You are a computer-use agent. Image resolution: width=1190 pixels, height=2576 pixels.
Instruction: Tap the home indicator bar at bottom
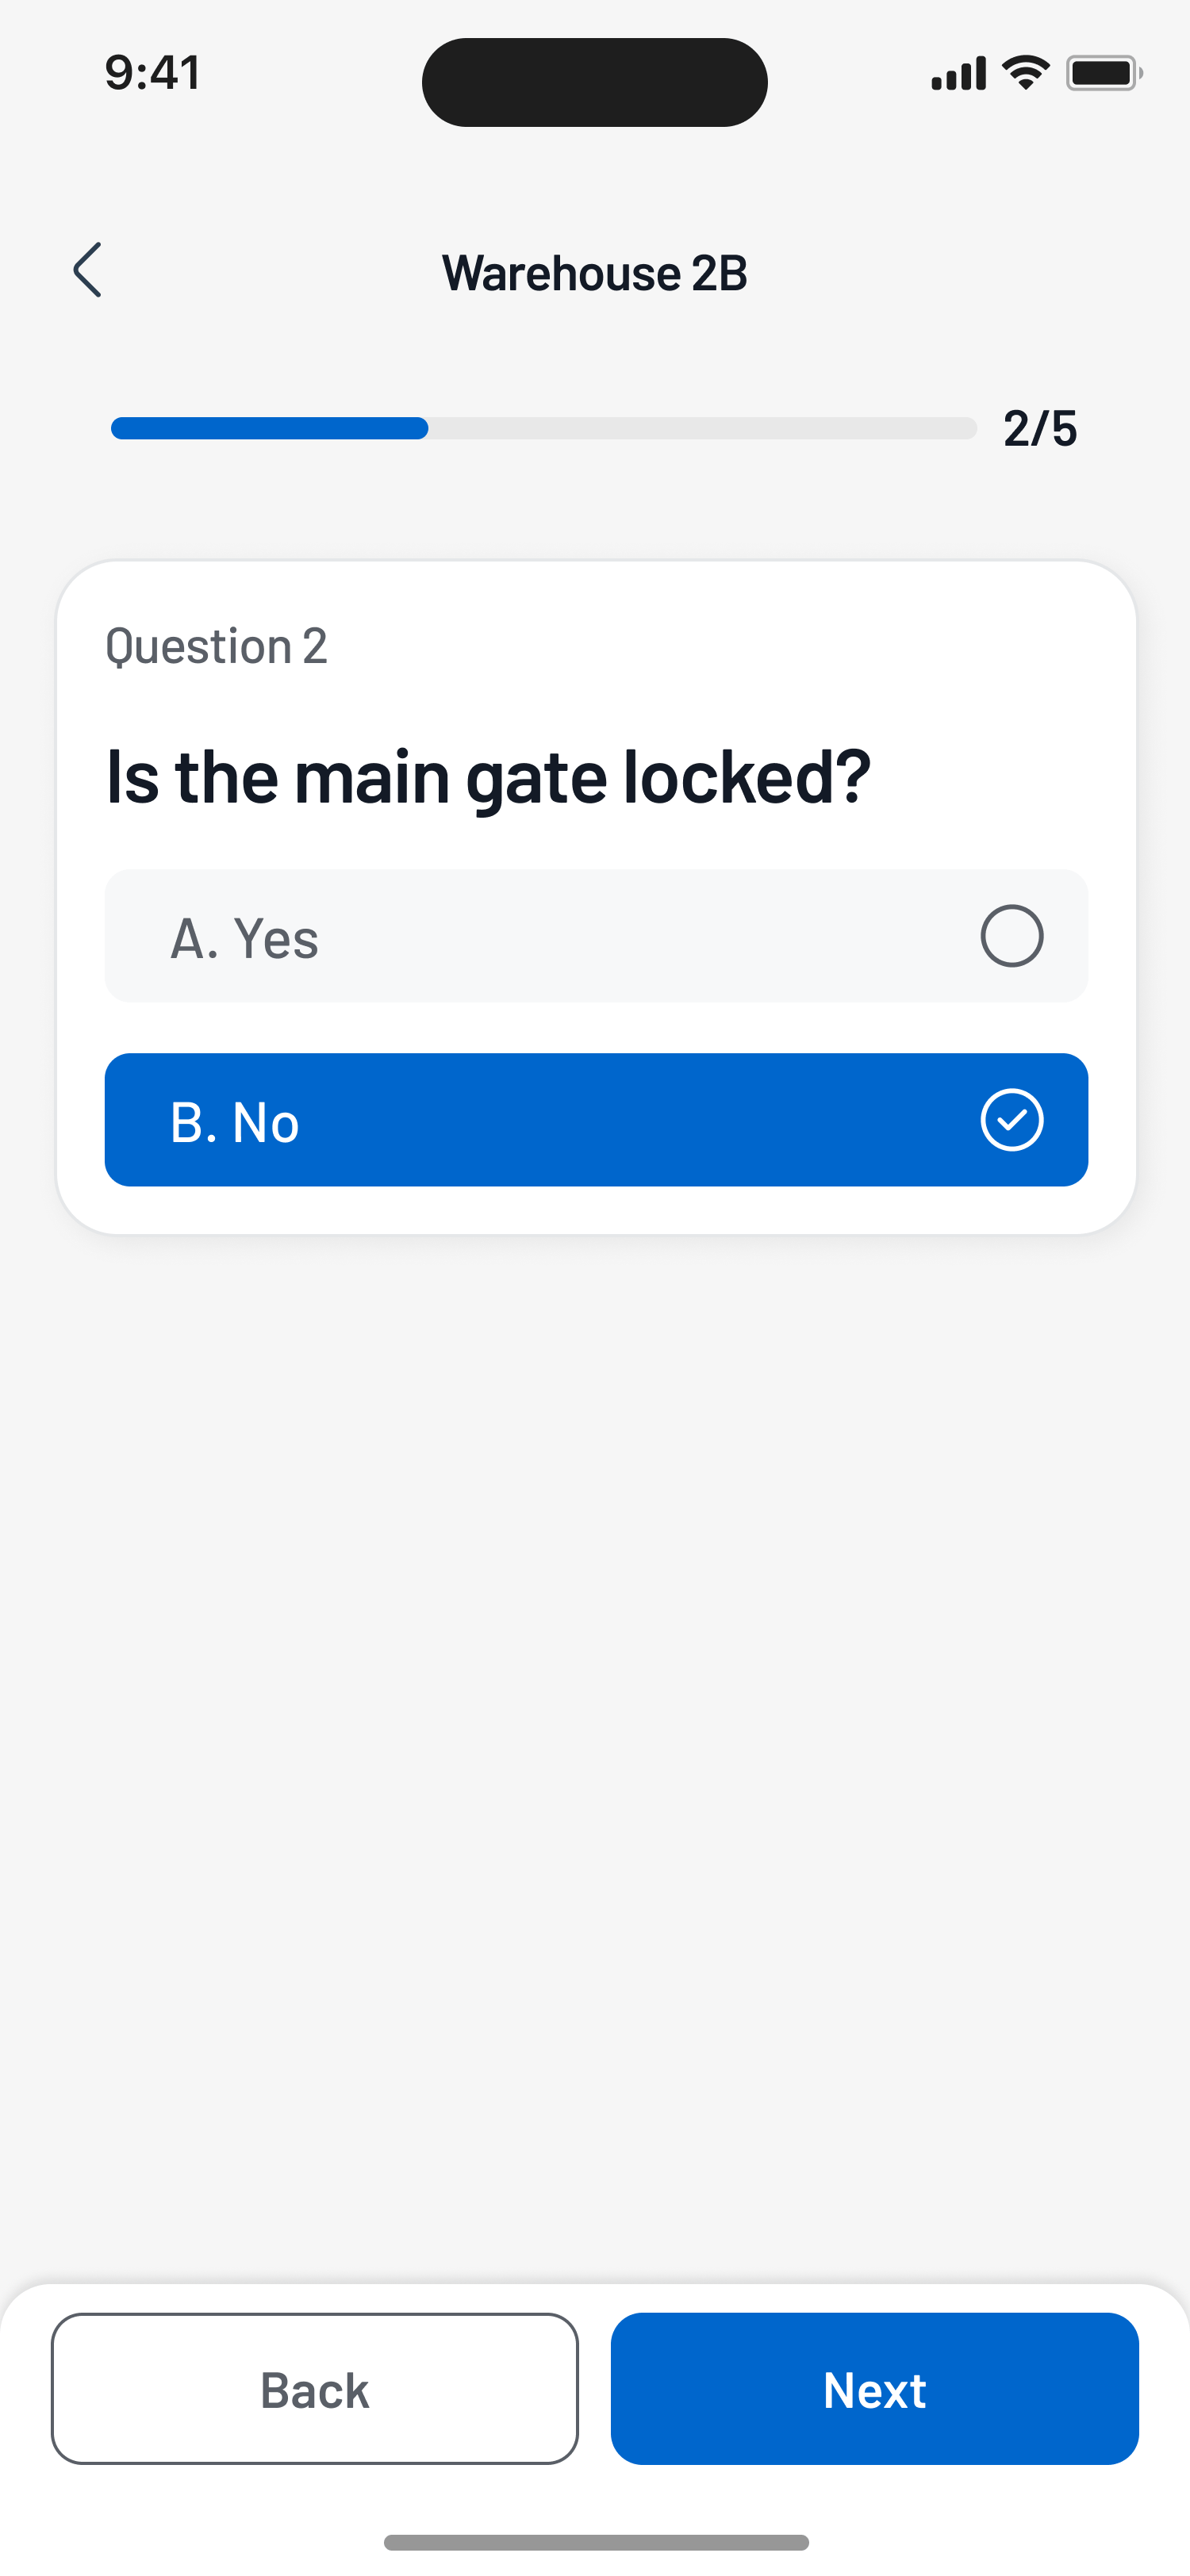coord(594,2541)
